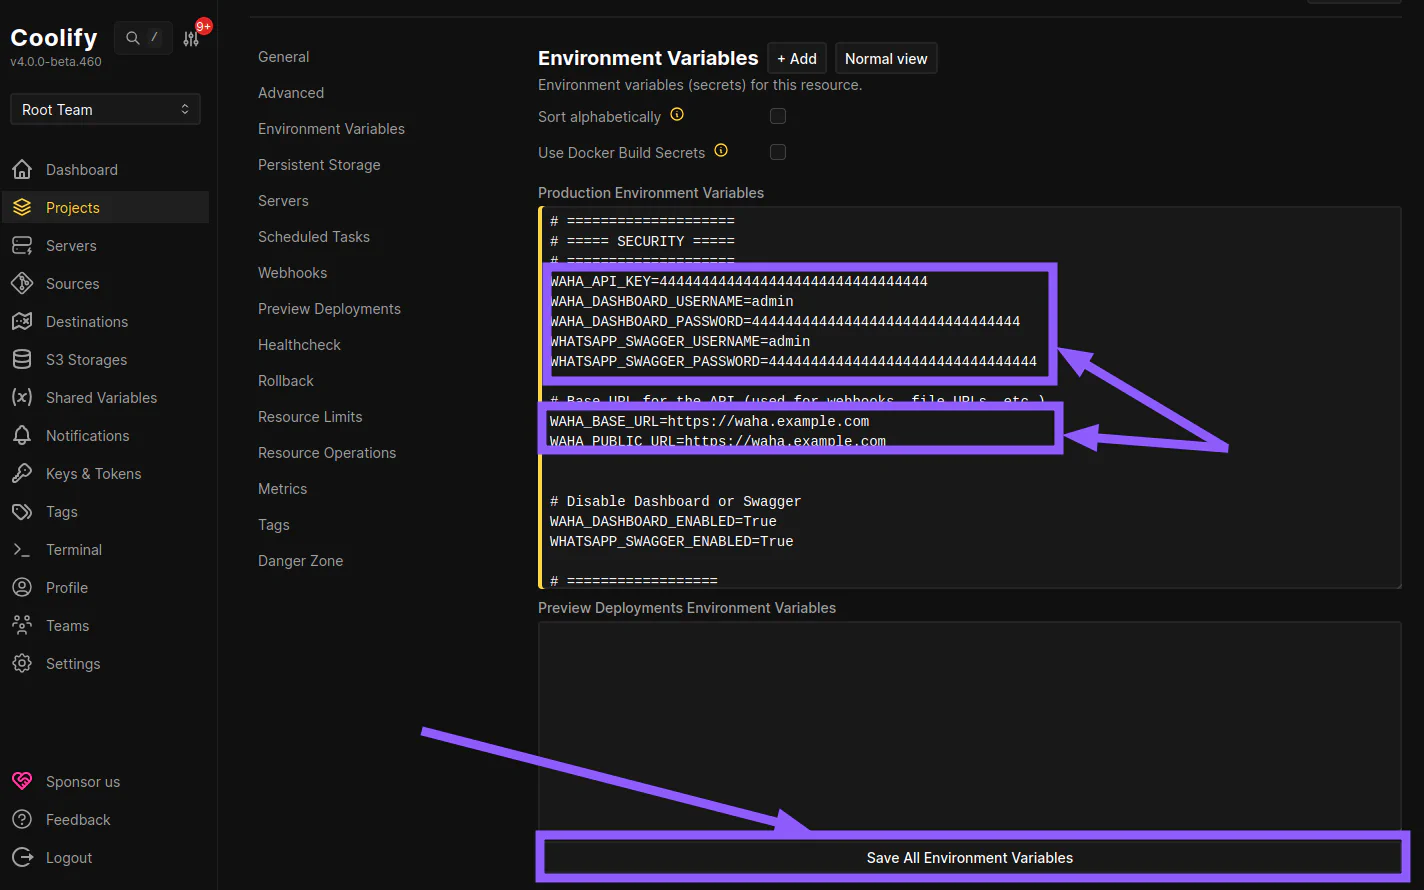This screenshot has height=890, width=1424.
Task: Switch to Normal view
Action: pyautogui.click(x=885, y=57)
